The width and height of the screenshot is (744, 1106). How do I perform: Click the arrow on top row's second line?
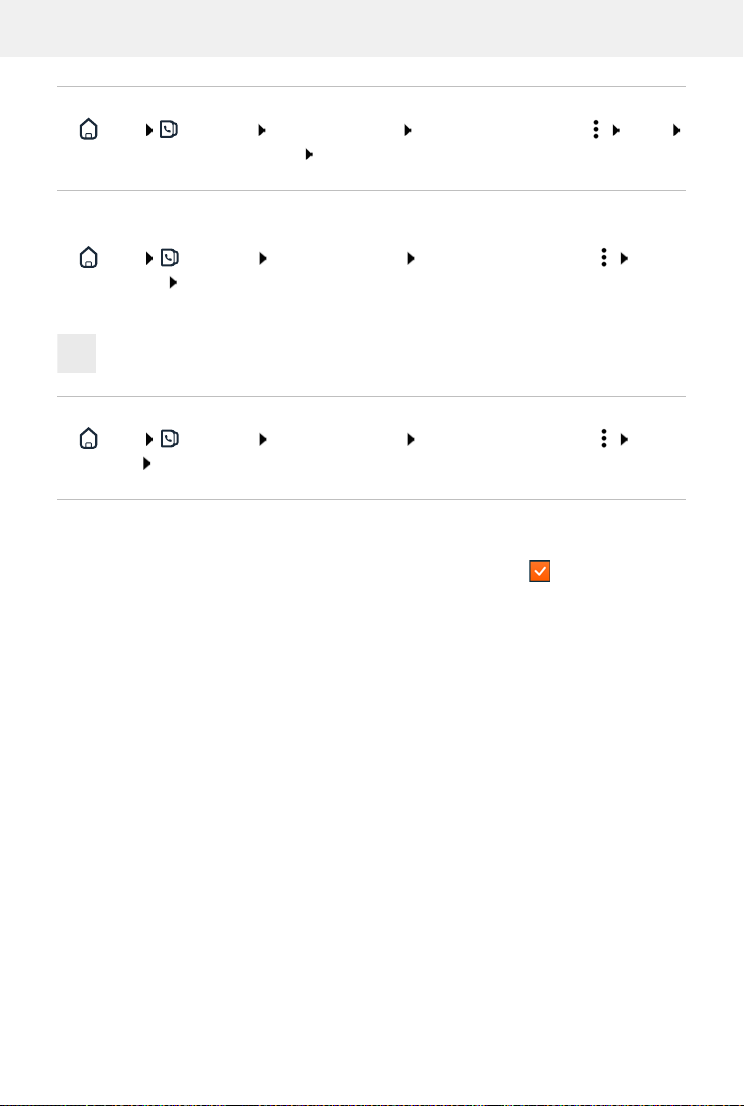coord(309,156)
